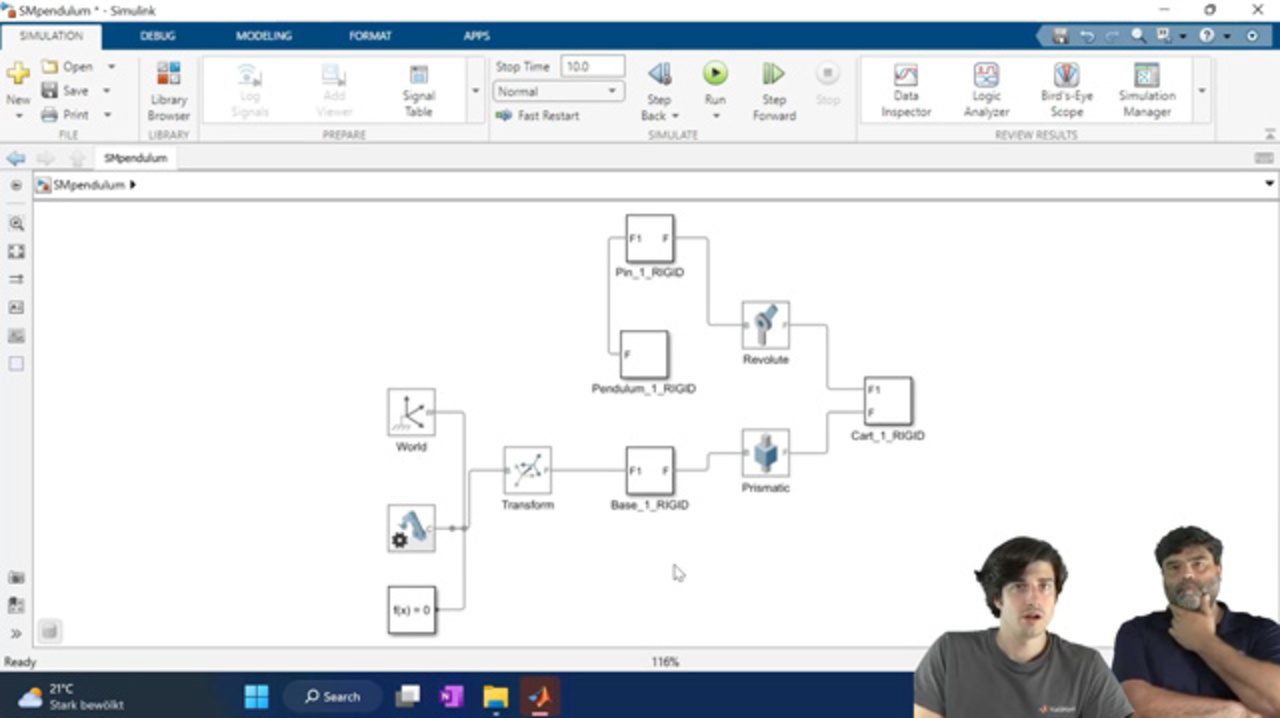Click the Save button
1280x718 pixels.
[x=66, y=90]
